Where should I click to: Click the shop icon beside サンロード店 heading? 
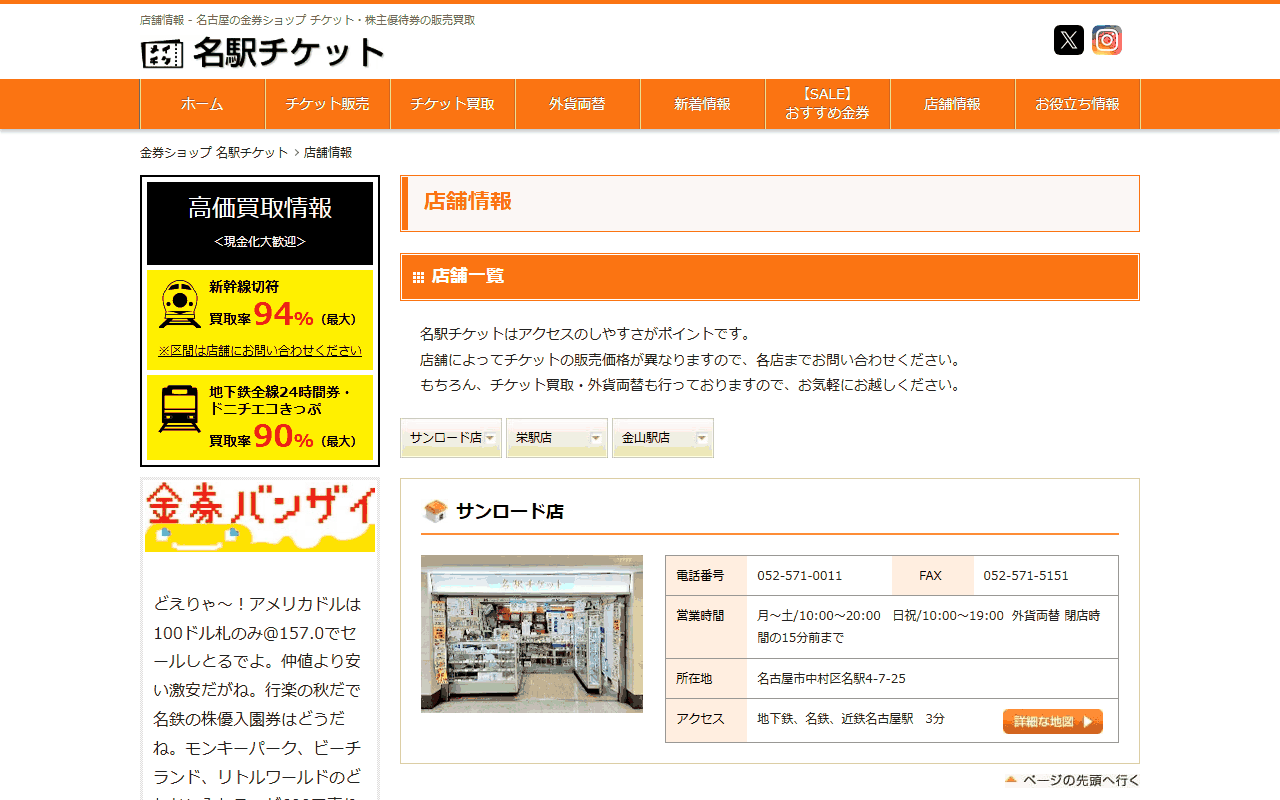435,511
